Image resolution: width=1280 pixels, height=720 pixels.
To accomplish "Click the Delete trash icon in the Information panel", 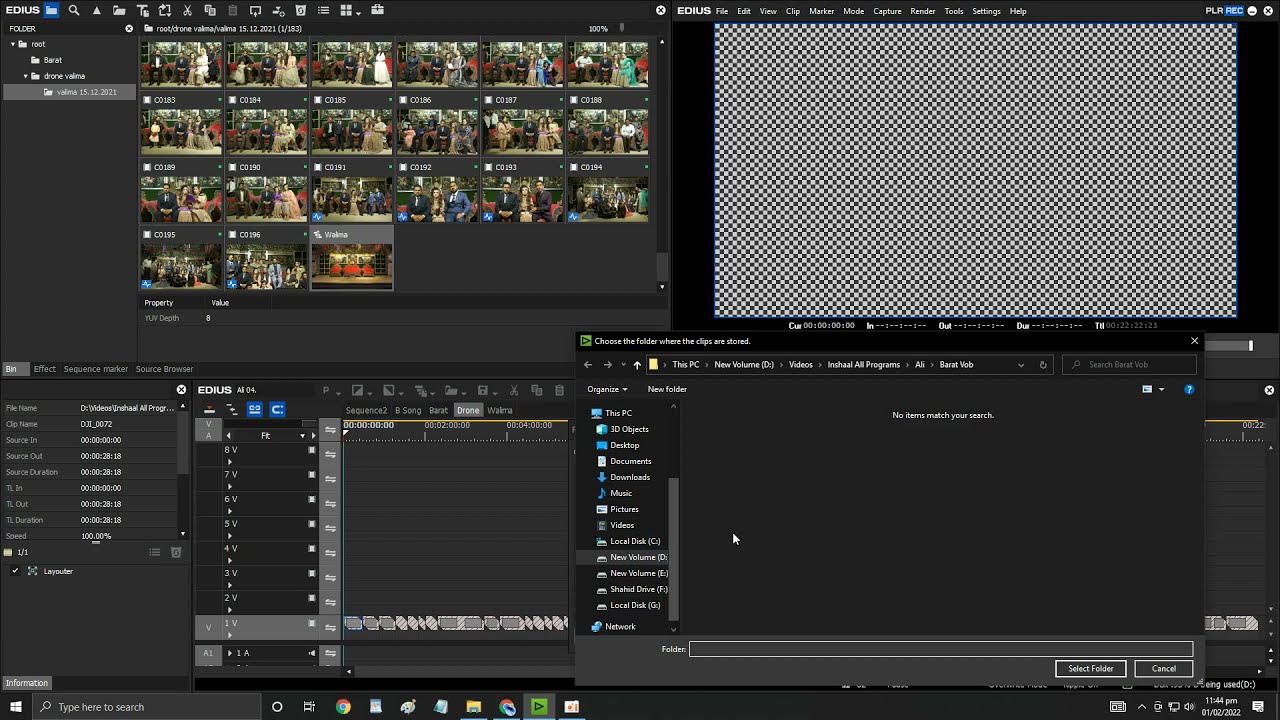I will 176,552.
